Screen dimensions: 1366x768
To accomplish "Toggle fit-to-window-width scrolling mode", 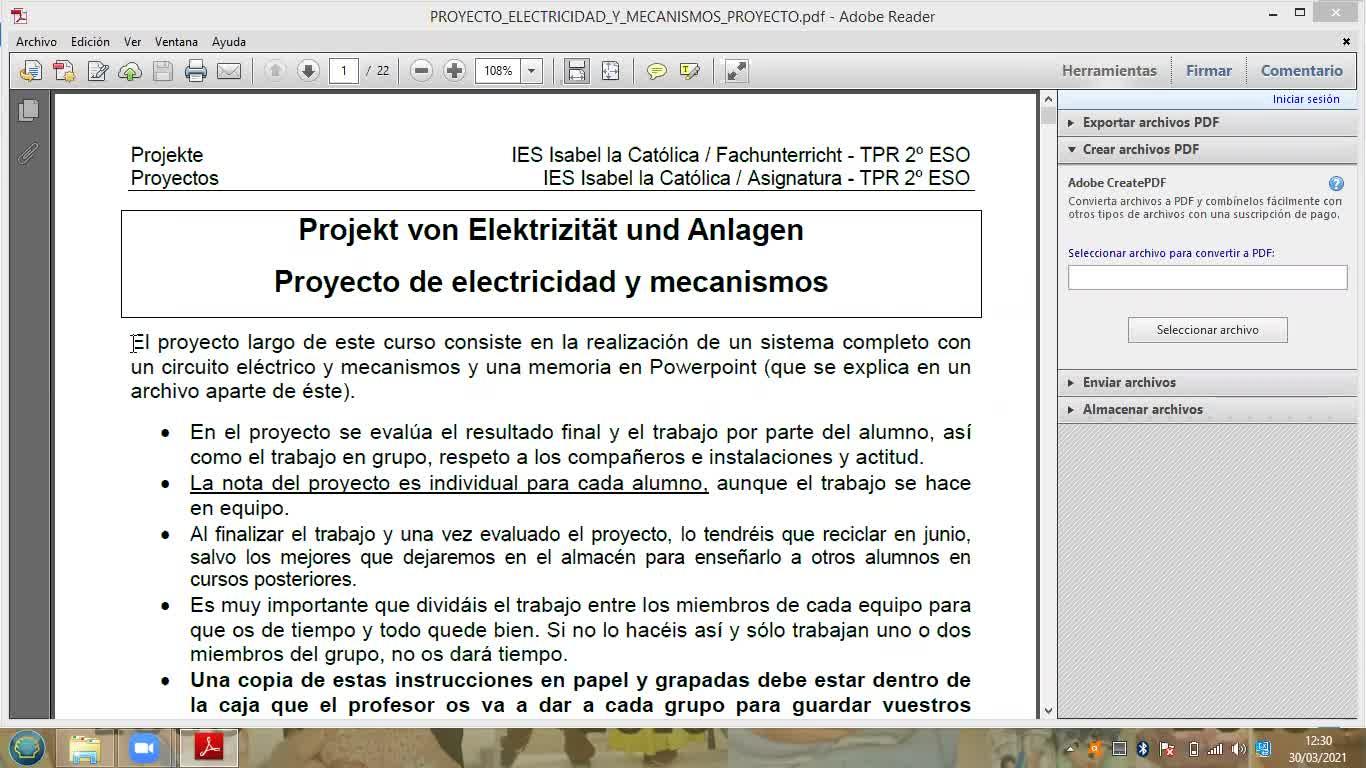I will click(577, 71).
